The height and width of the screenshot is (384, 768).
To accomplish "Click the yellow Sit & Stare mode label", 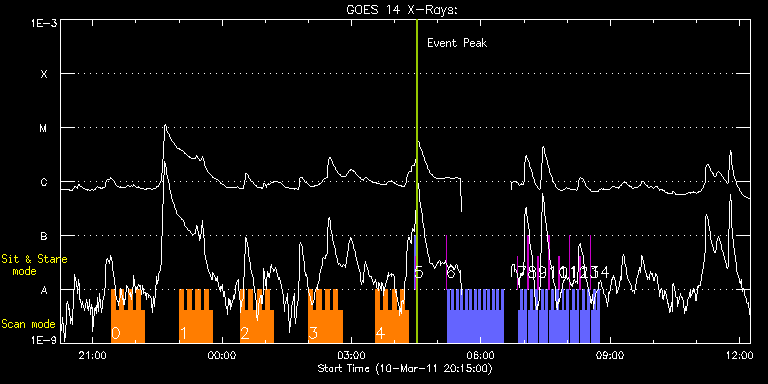I will (x=34, y=265).
